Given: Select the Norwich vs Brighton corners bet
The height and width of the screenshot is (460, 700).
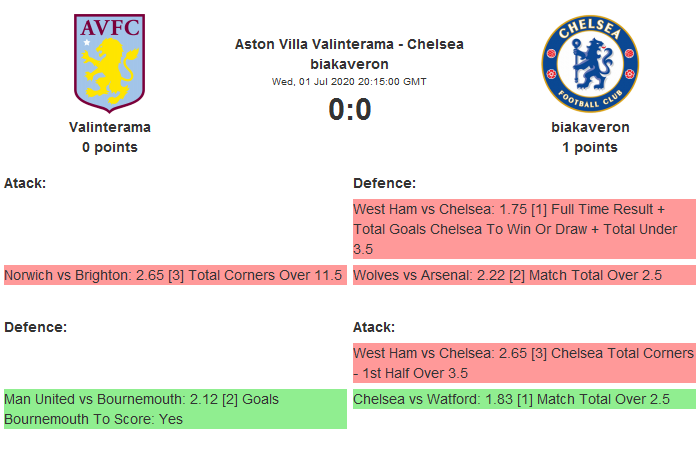Looking at the screenshot, I should tap(174, 275).
